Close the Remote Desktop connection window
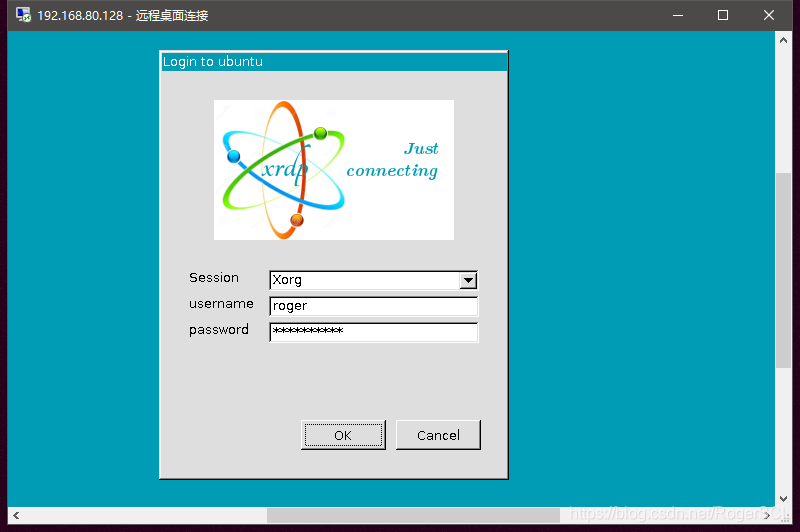 (x=769, y=15)
